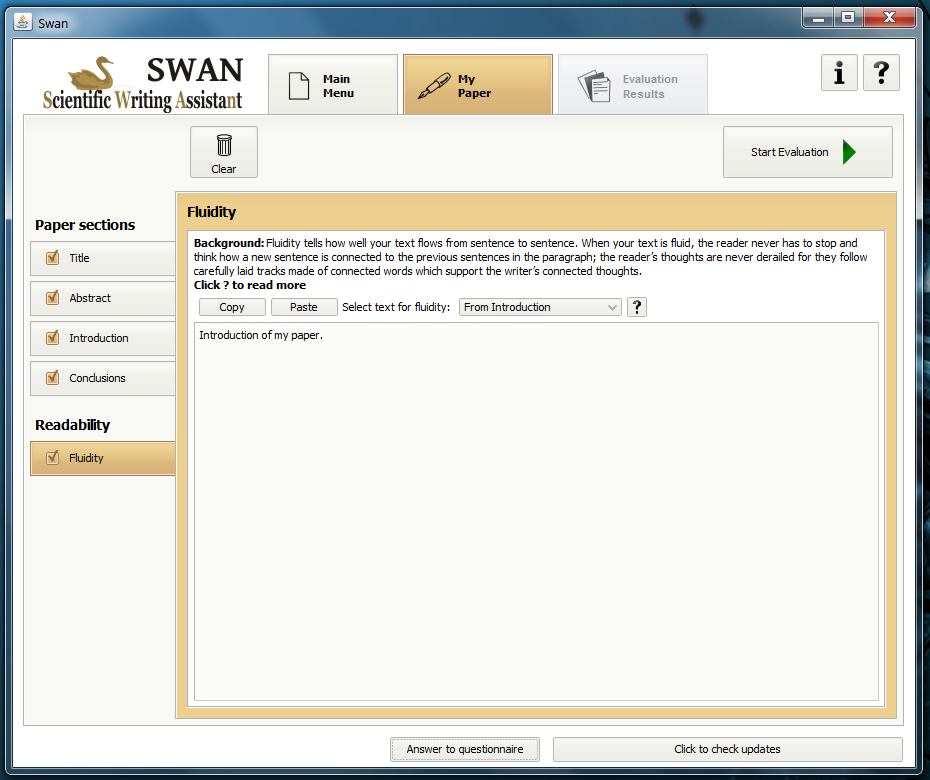Minimize the Swan window
Screen dimensions: 930x780
pyautogui.click(x=818, y=18)
